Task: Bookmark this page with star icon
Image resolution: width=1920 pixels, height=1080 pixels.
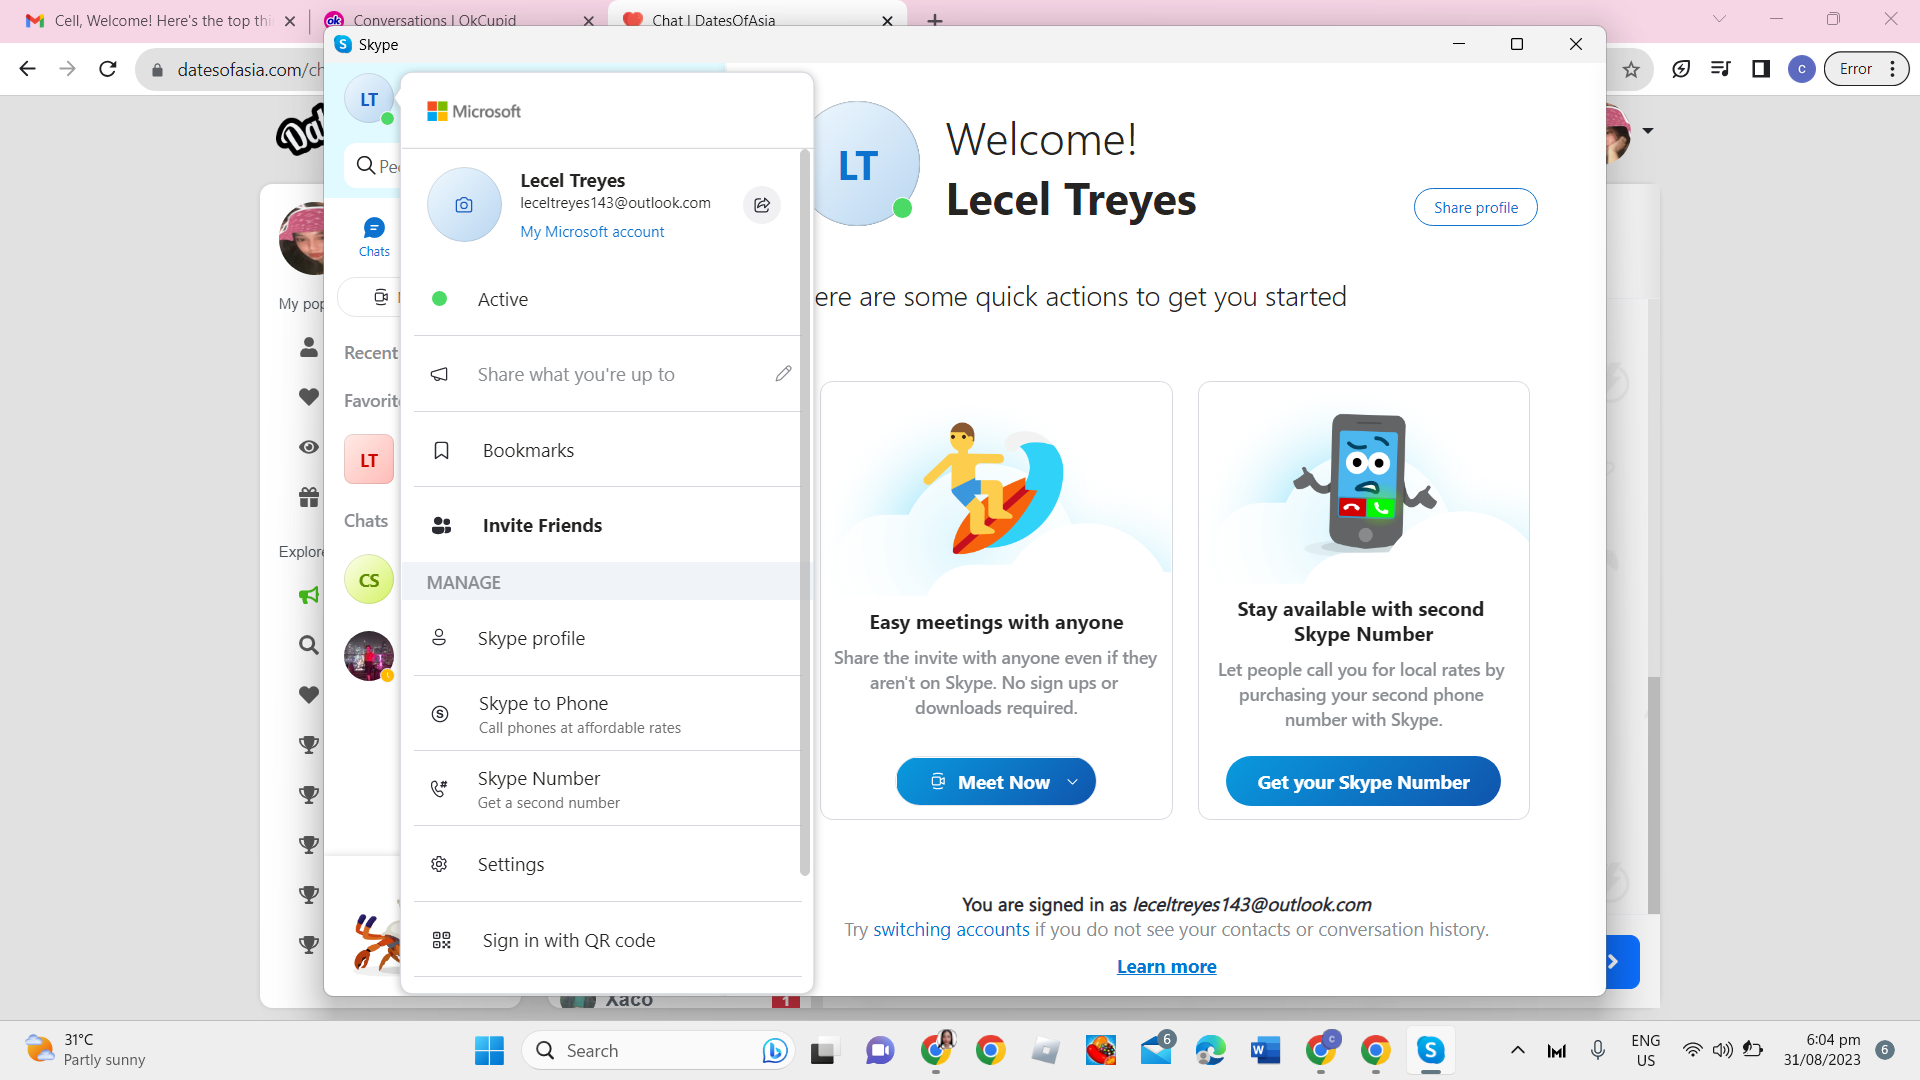Action: tap(1631, 69)
